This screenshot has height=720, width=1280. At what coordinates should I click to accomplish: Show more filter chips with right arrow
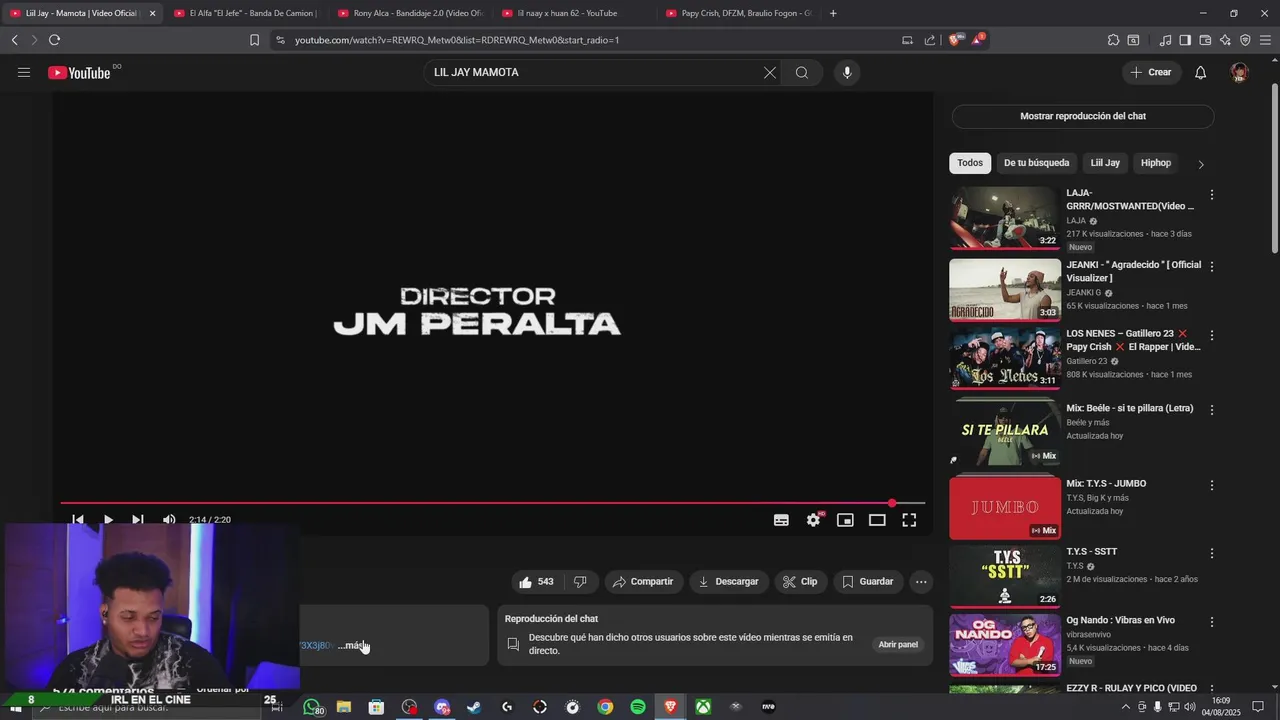pos(1201,164)
